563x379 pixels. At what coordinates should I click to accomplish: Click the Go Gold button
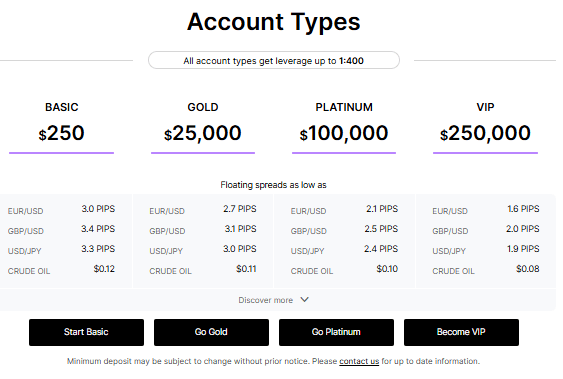click(x=211, y=332)
